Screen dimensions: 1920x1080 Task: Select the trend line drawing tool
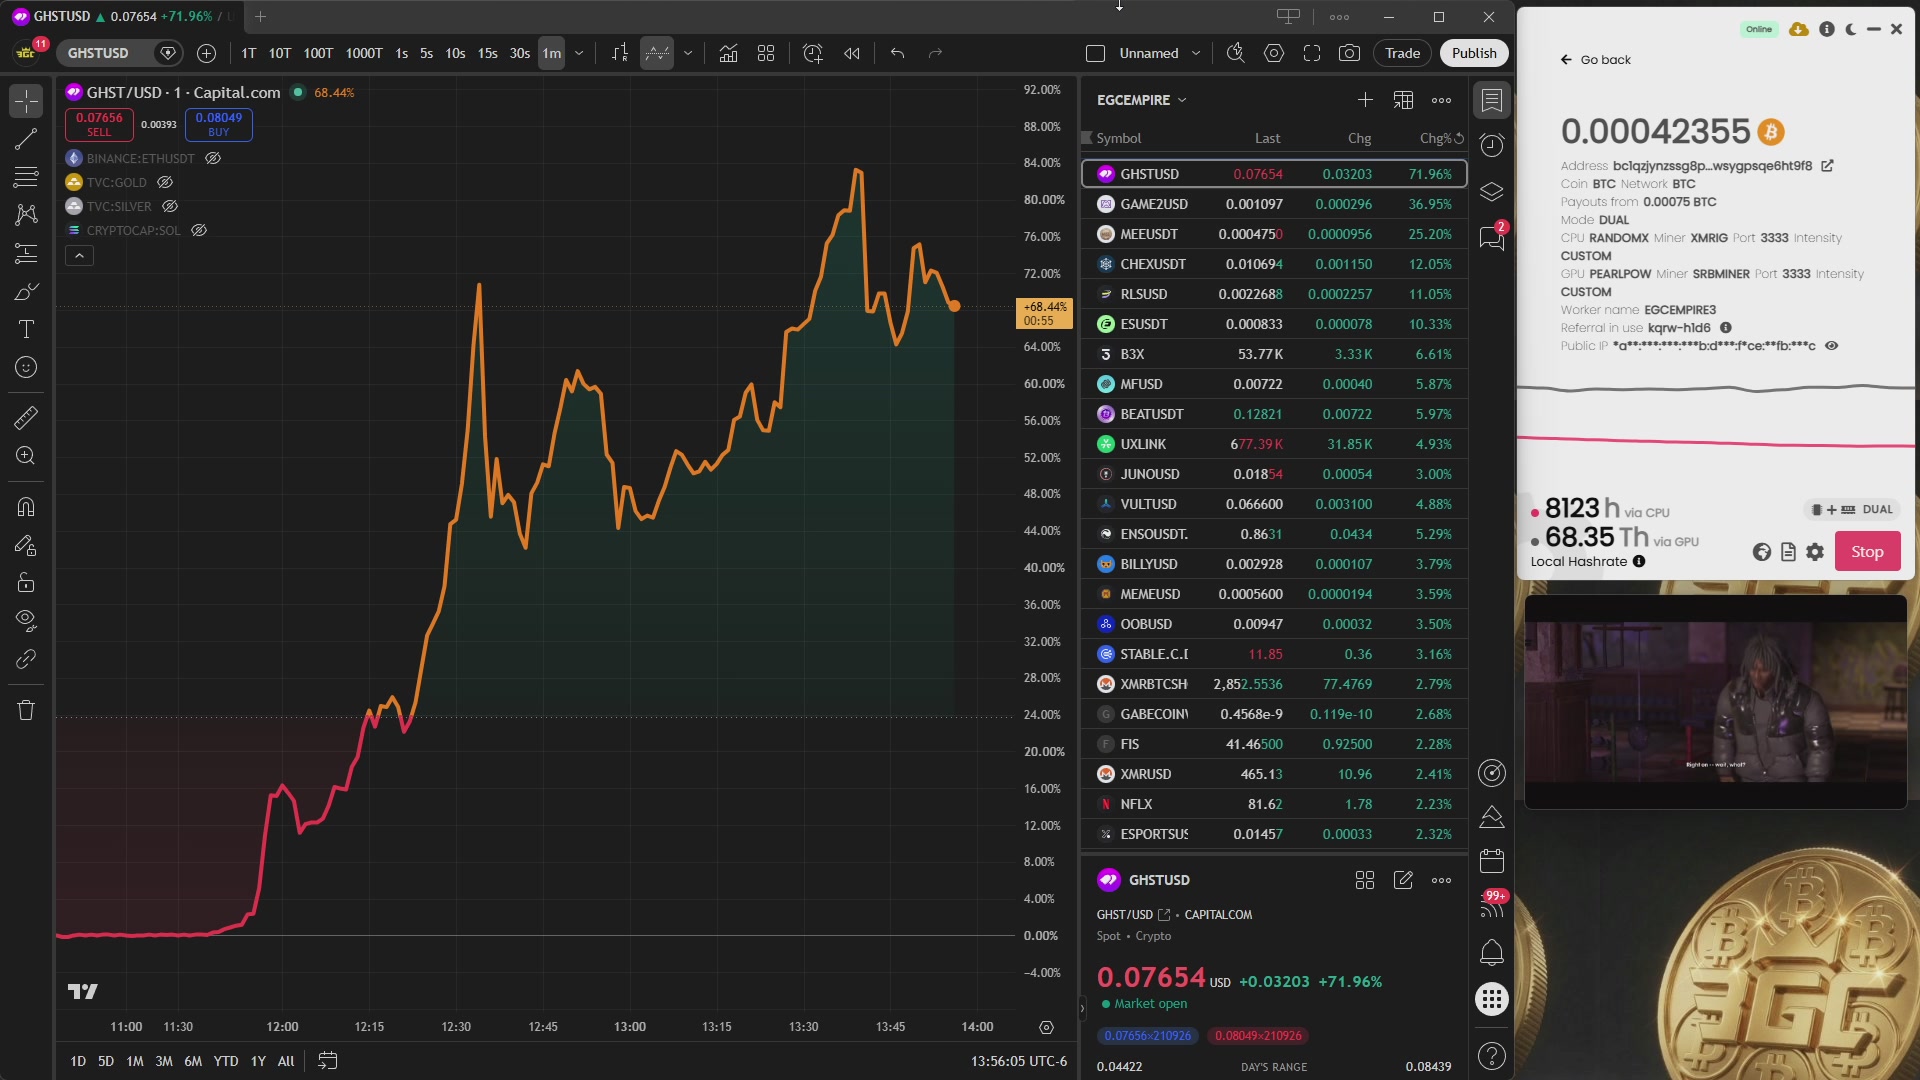click(26, 139)
